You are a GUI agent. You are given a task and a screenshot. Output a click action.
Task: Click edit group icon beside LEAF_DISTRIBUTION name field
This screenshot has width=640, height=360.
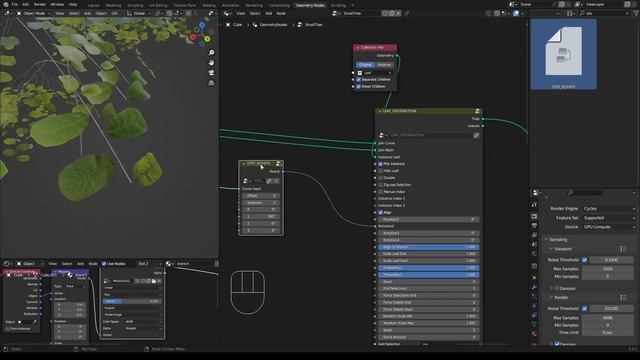476,135
